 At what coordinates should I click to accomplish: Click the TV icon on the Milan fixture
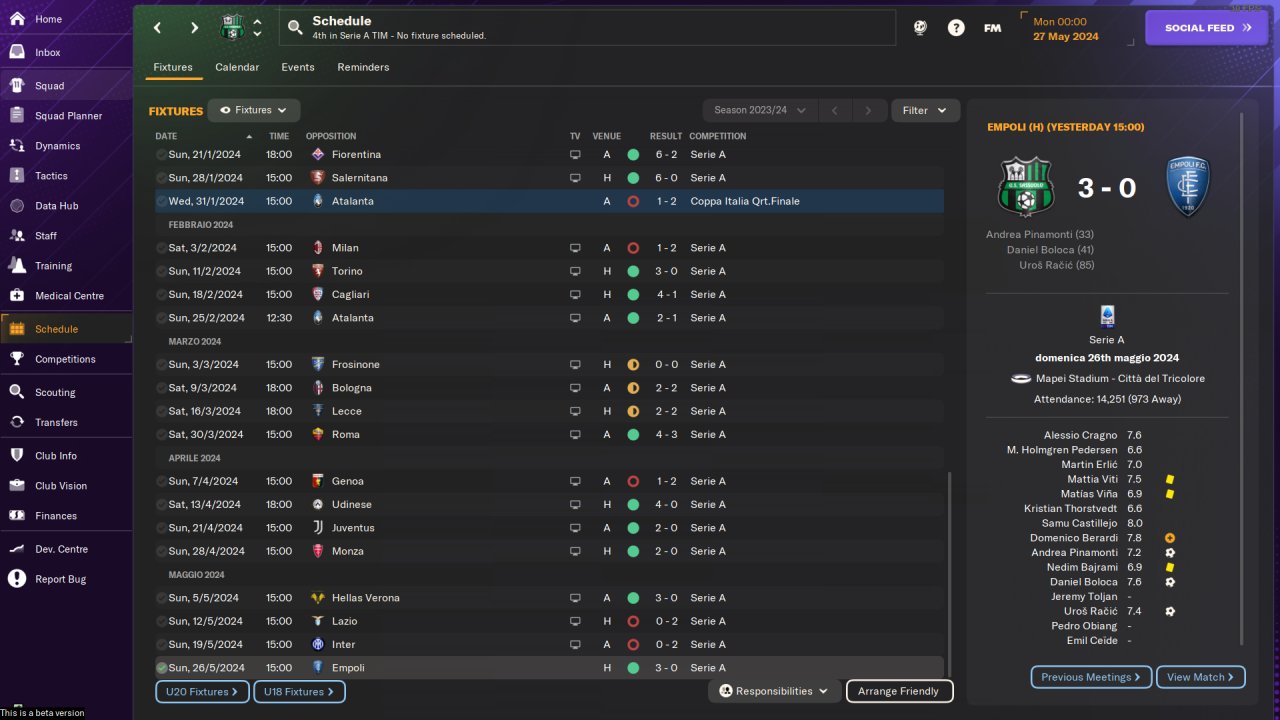point(575,248)
